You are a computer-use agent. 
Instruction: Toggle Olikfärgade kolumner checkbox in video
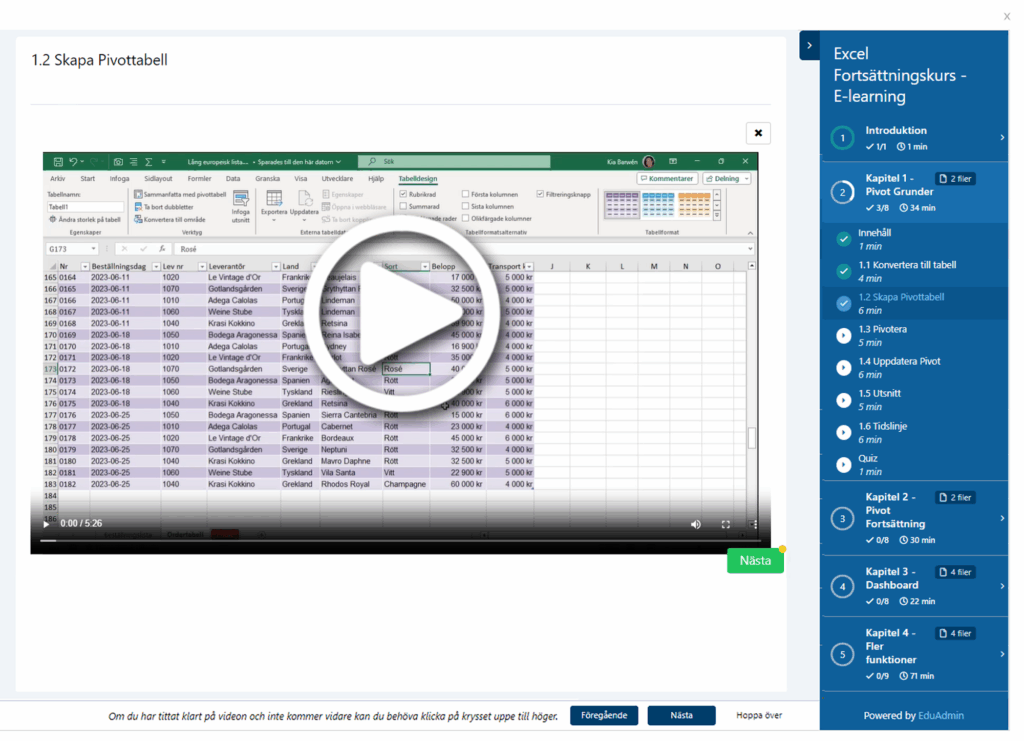coord(466,219)
